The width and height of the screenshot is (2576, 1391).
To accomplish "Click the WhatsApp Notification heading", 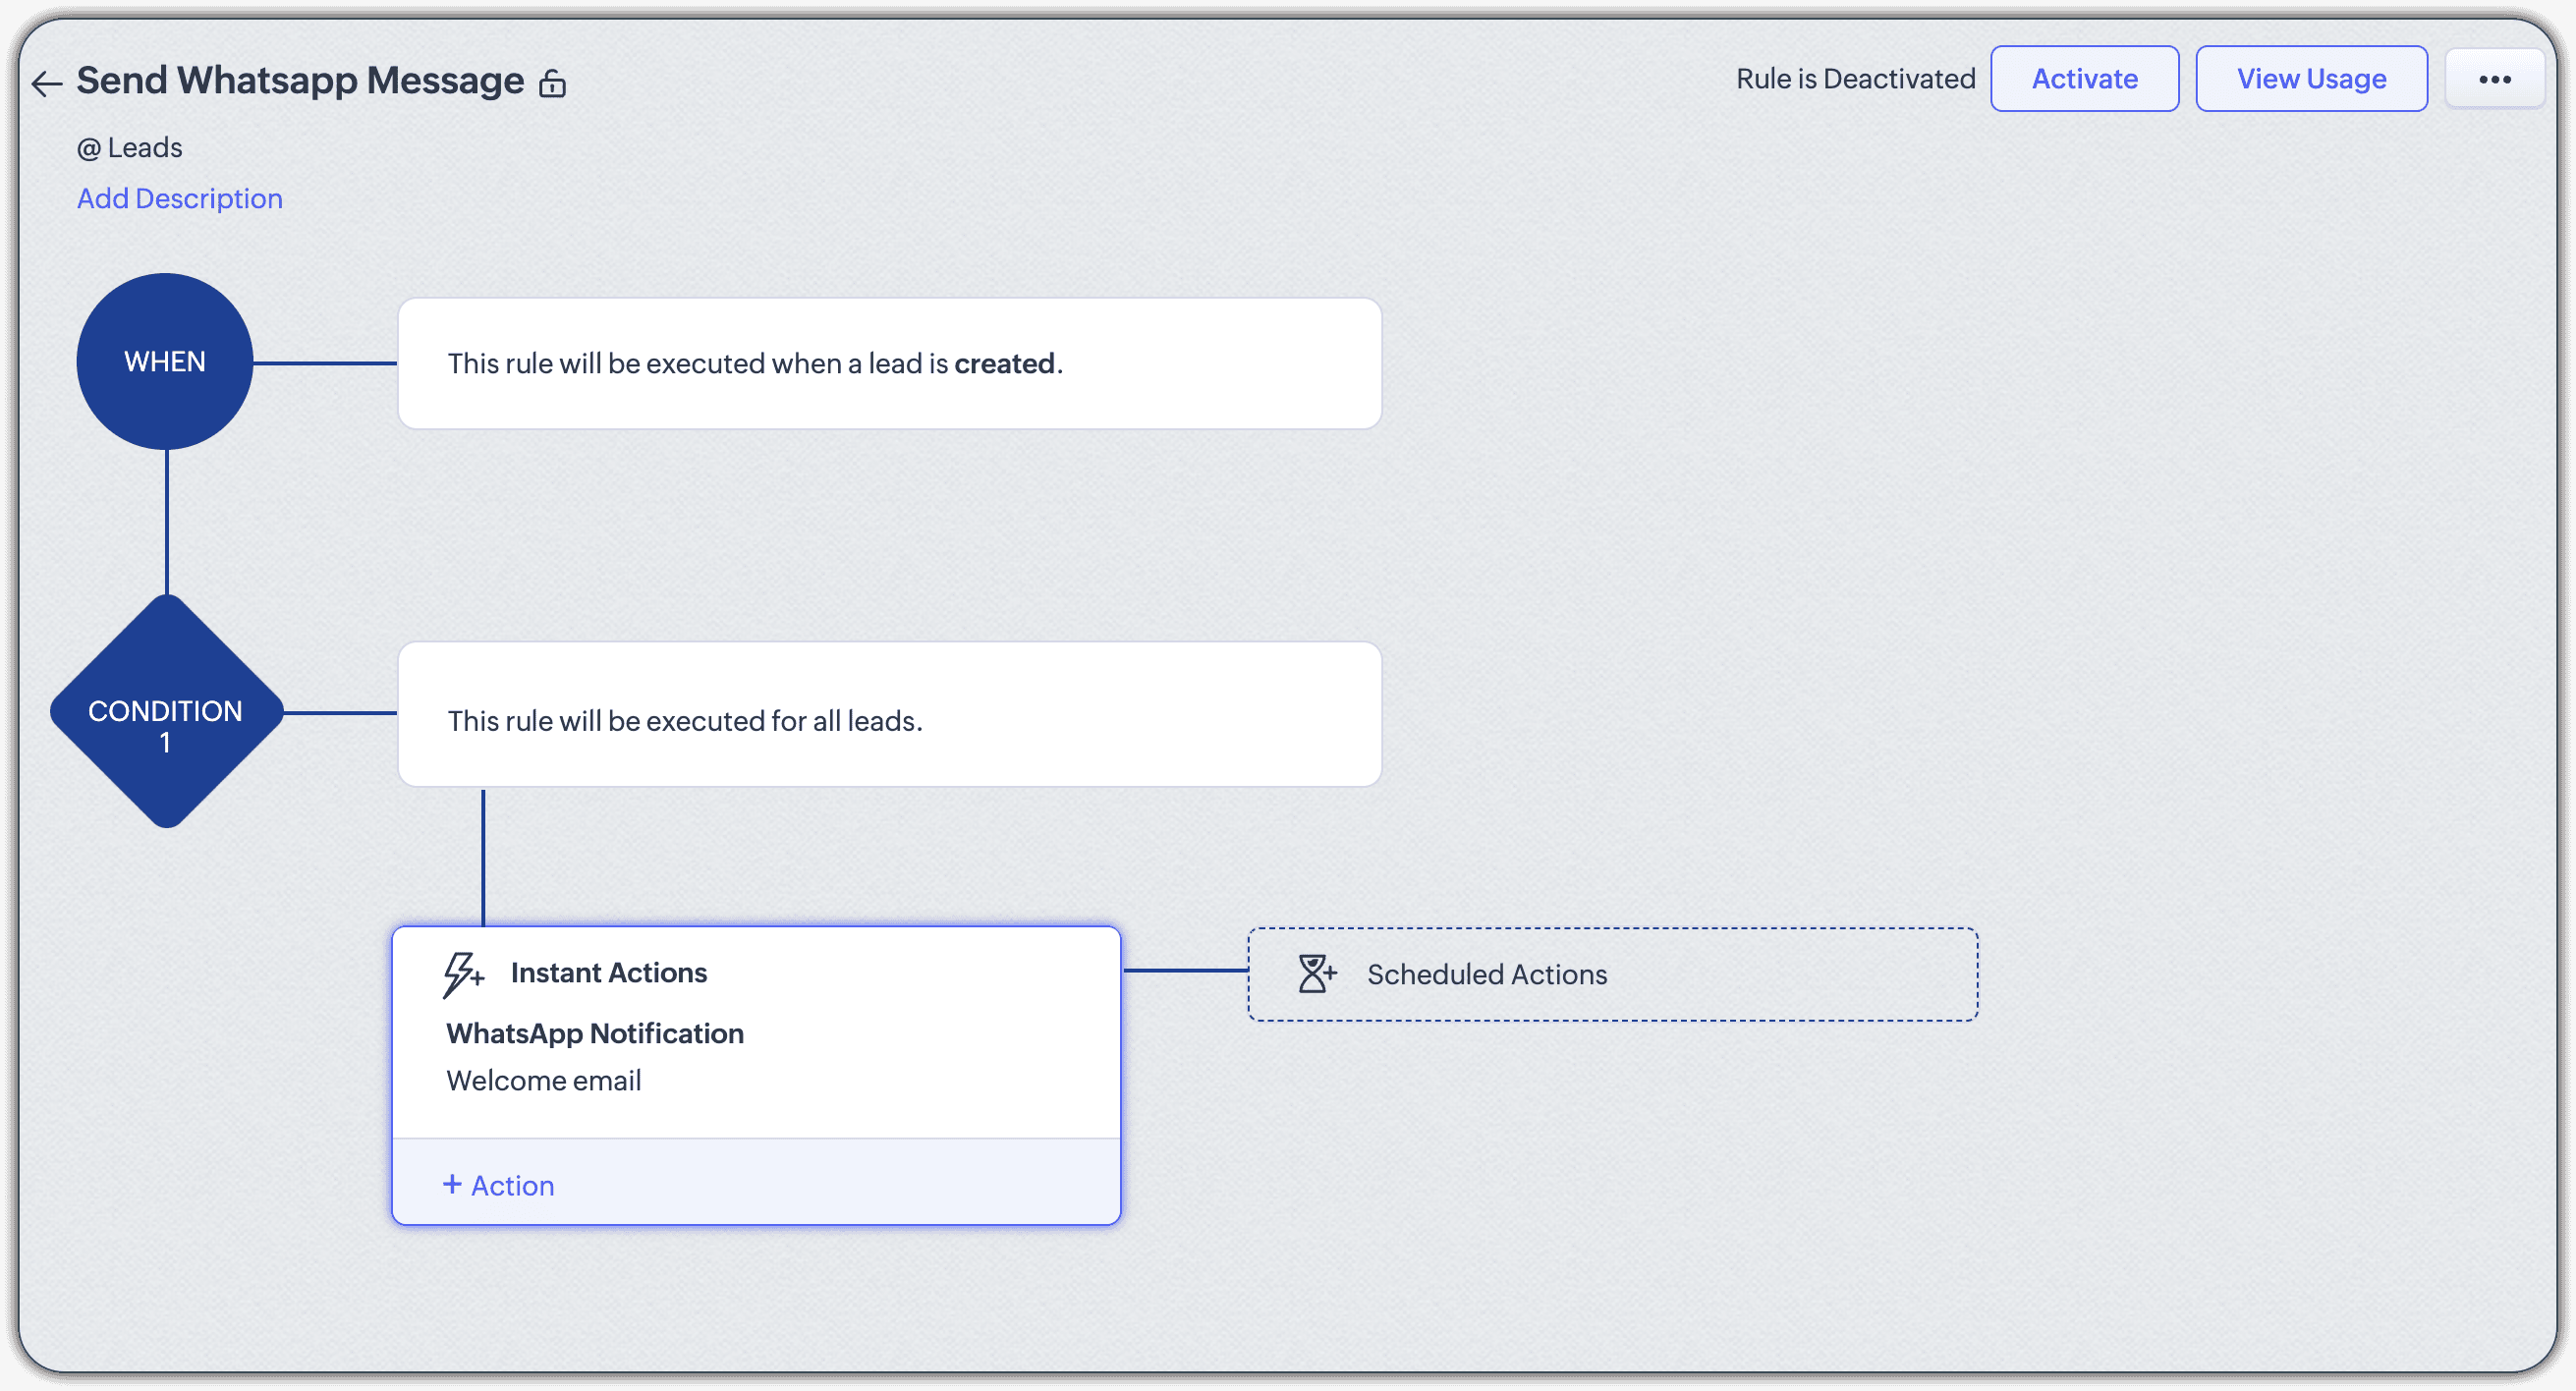I will pos(595,1034).
